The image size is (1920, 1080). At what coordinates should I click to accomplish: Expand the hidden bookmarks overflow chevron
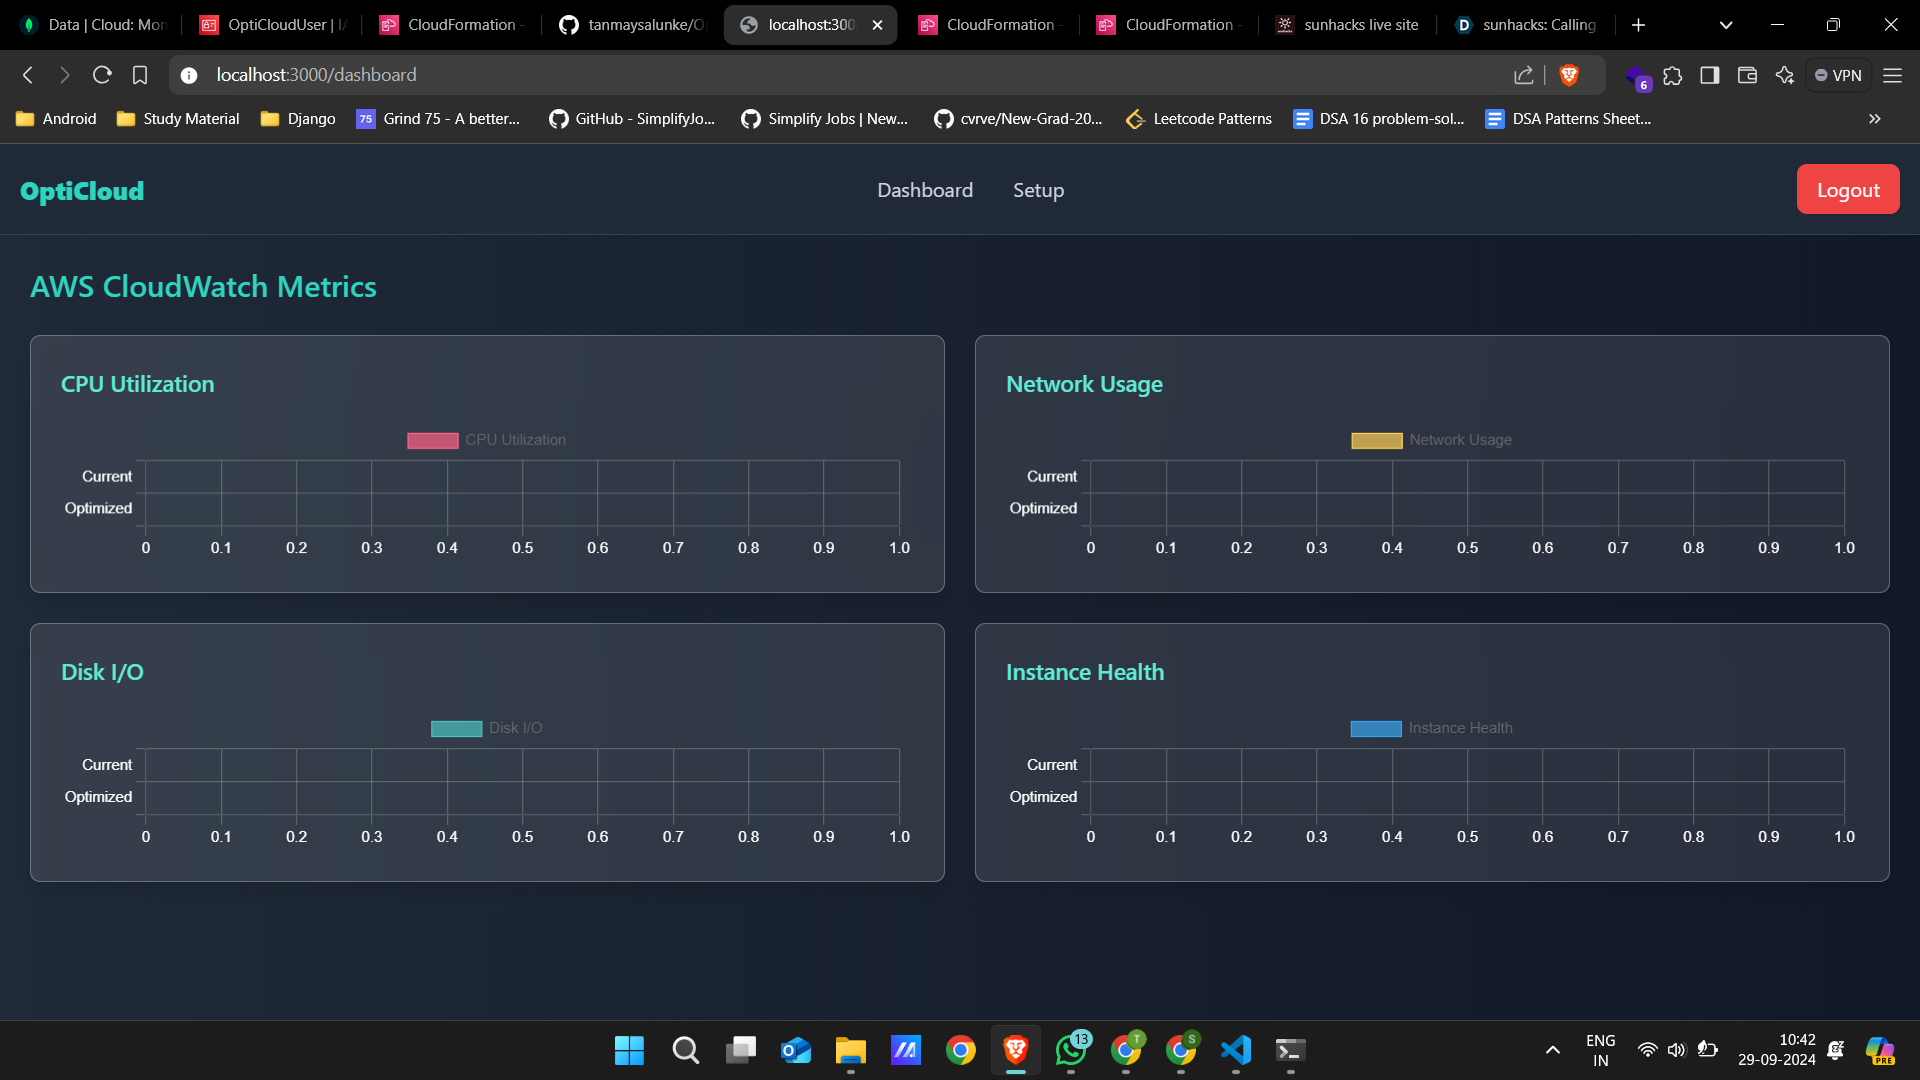click(x=1874, y=119)
